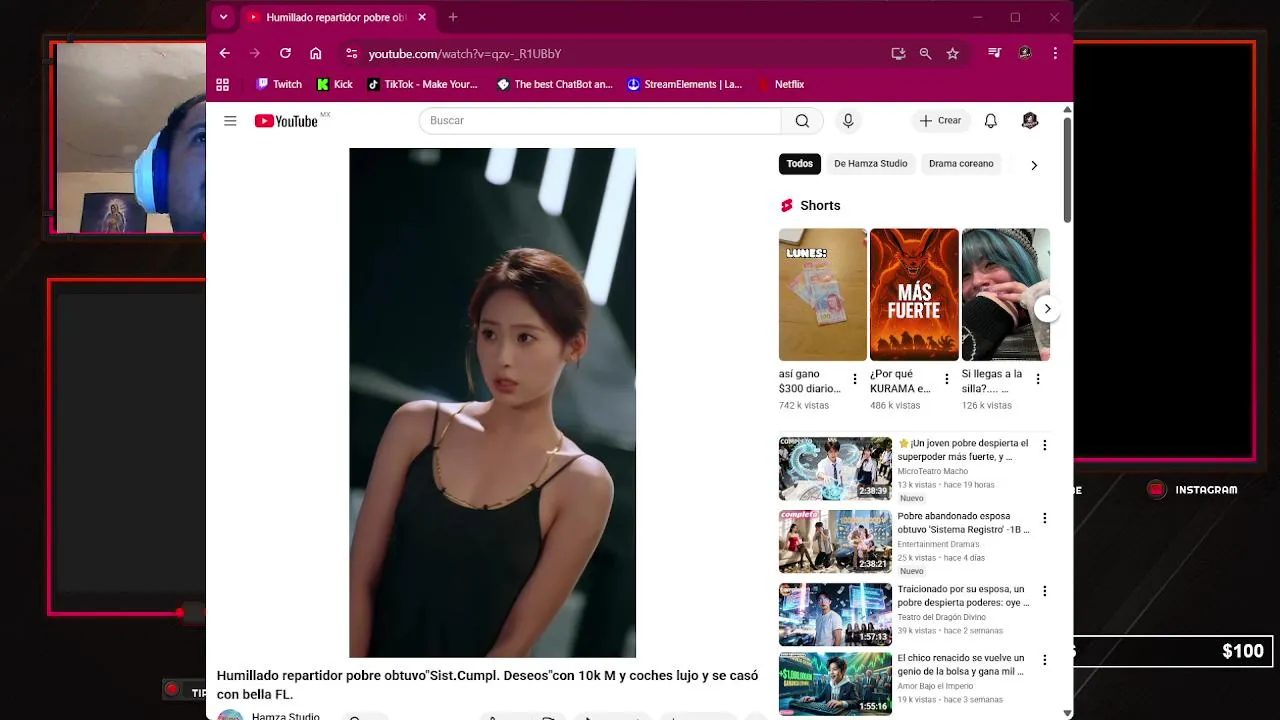1280x720 pixels.
Task: Click the page vertical scrollbar thumb
Action: pos(1067,170)
